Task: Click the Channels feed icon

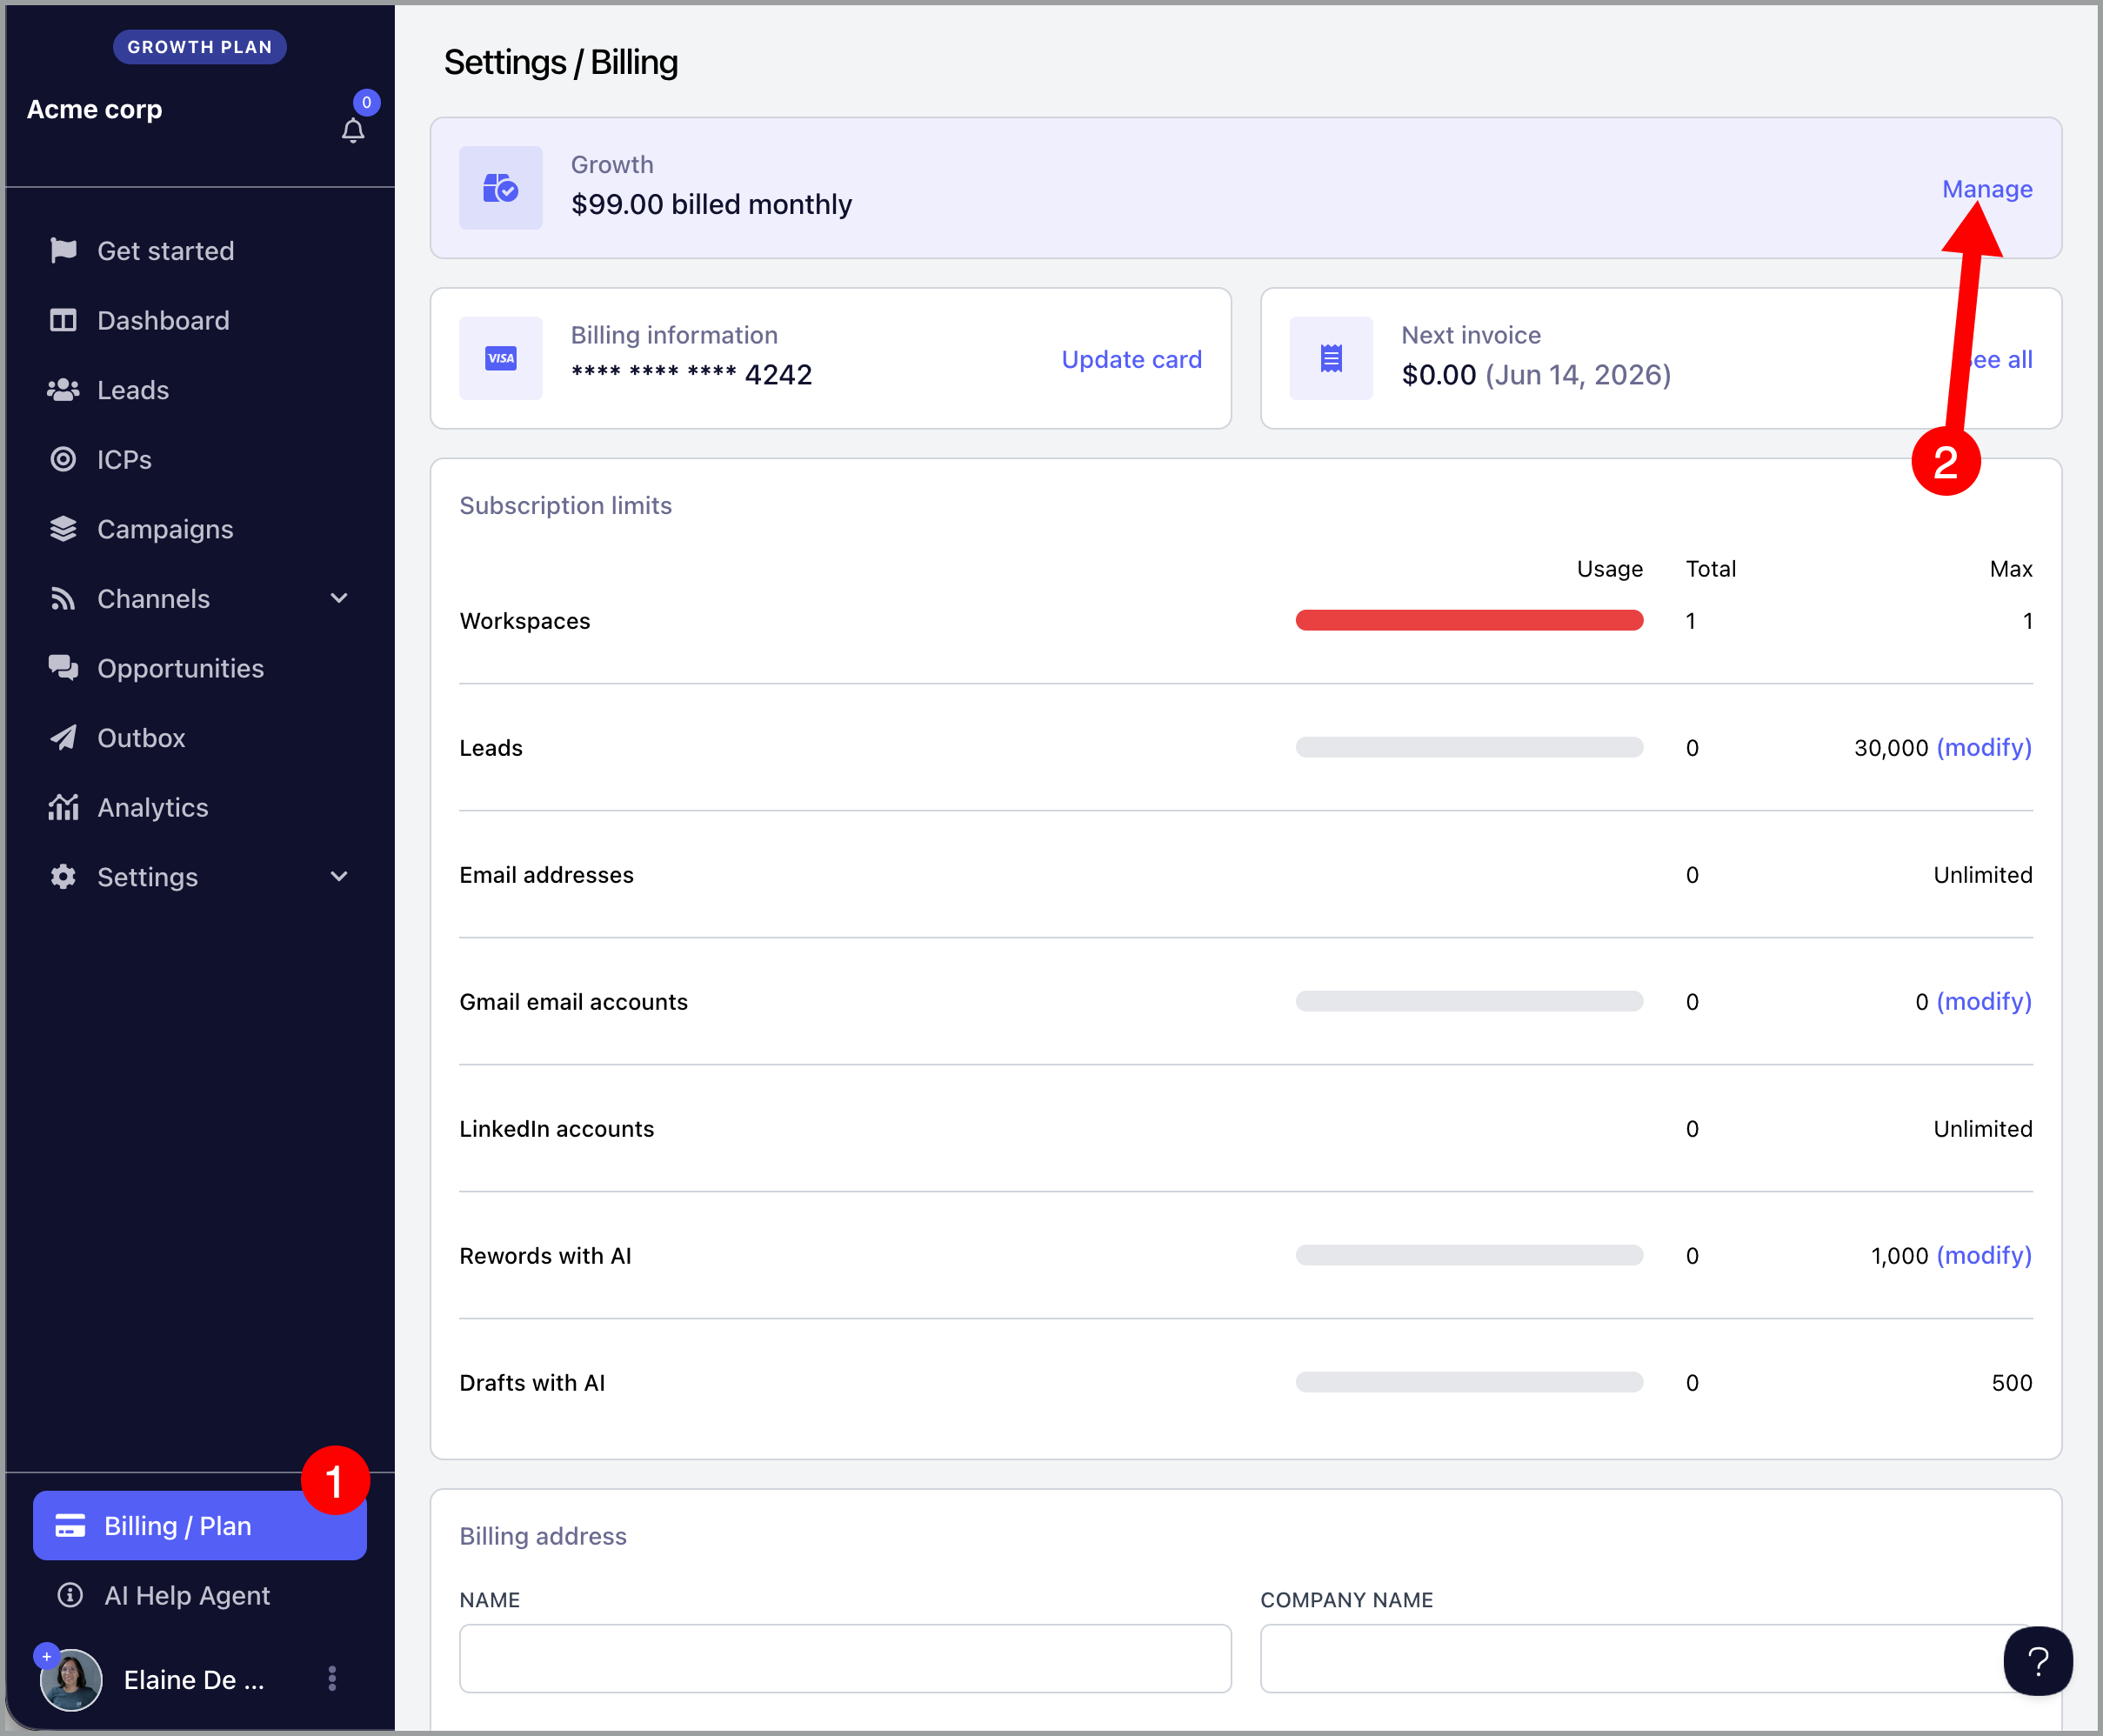Action: click(x=63, y=598)
